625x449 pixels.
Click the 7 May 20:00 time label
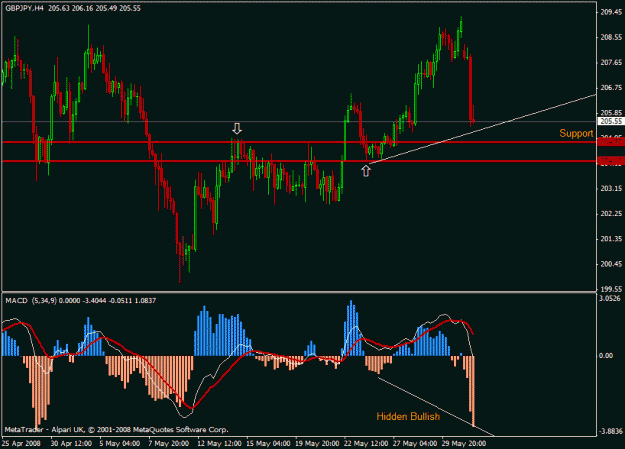169,443
